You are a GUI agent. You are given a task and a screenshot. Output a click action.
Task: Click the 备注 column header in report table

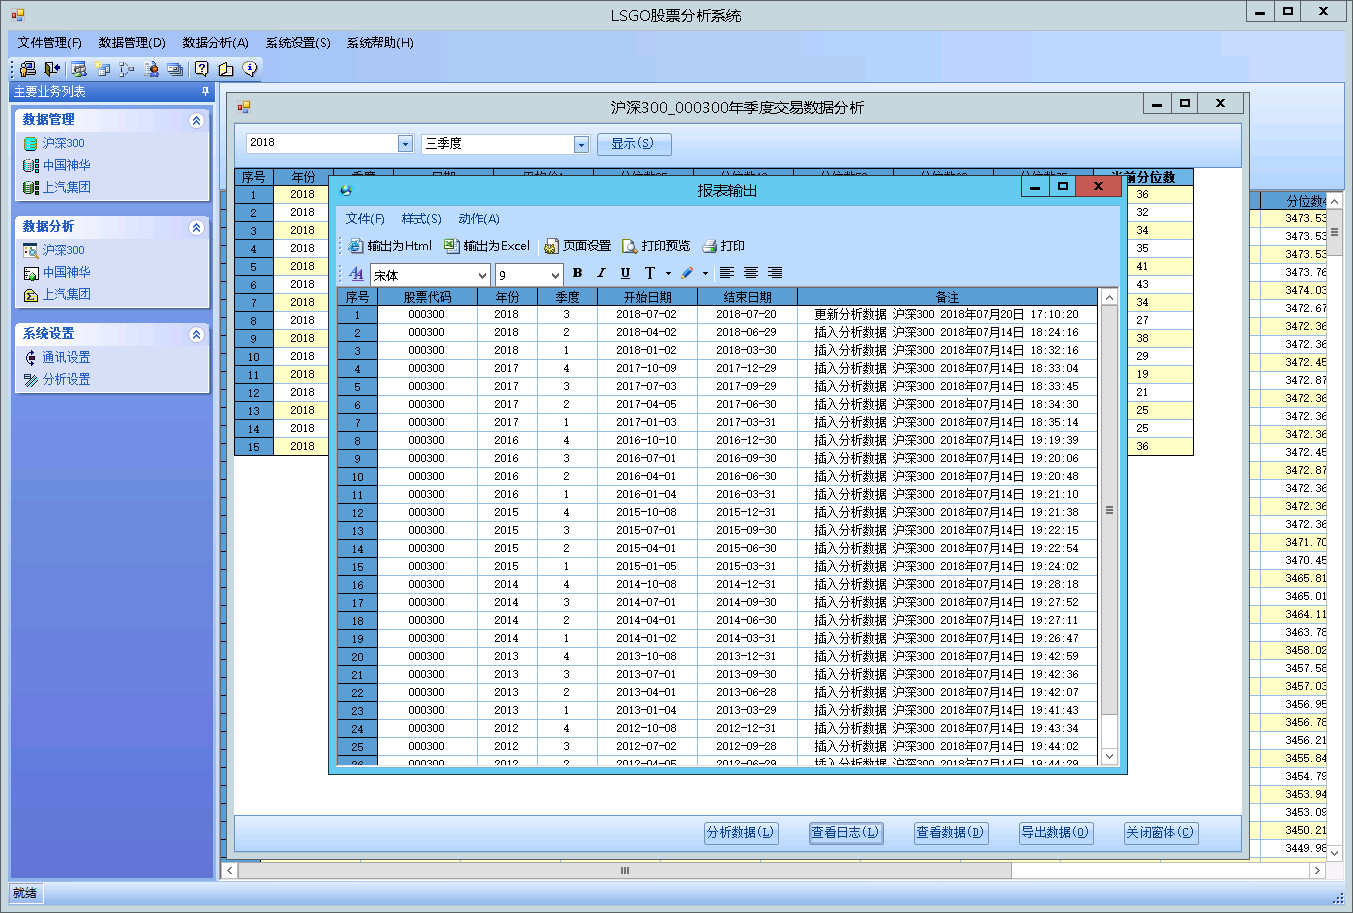947,297
